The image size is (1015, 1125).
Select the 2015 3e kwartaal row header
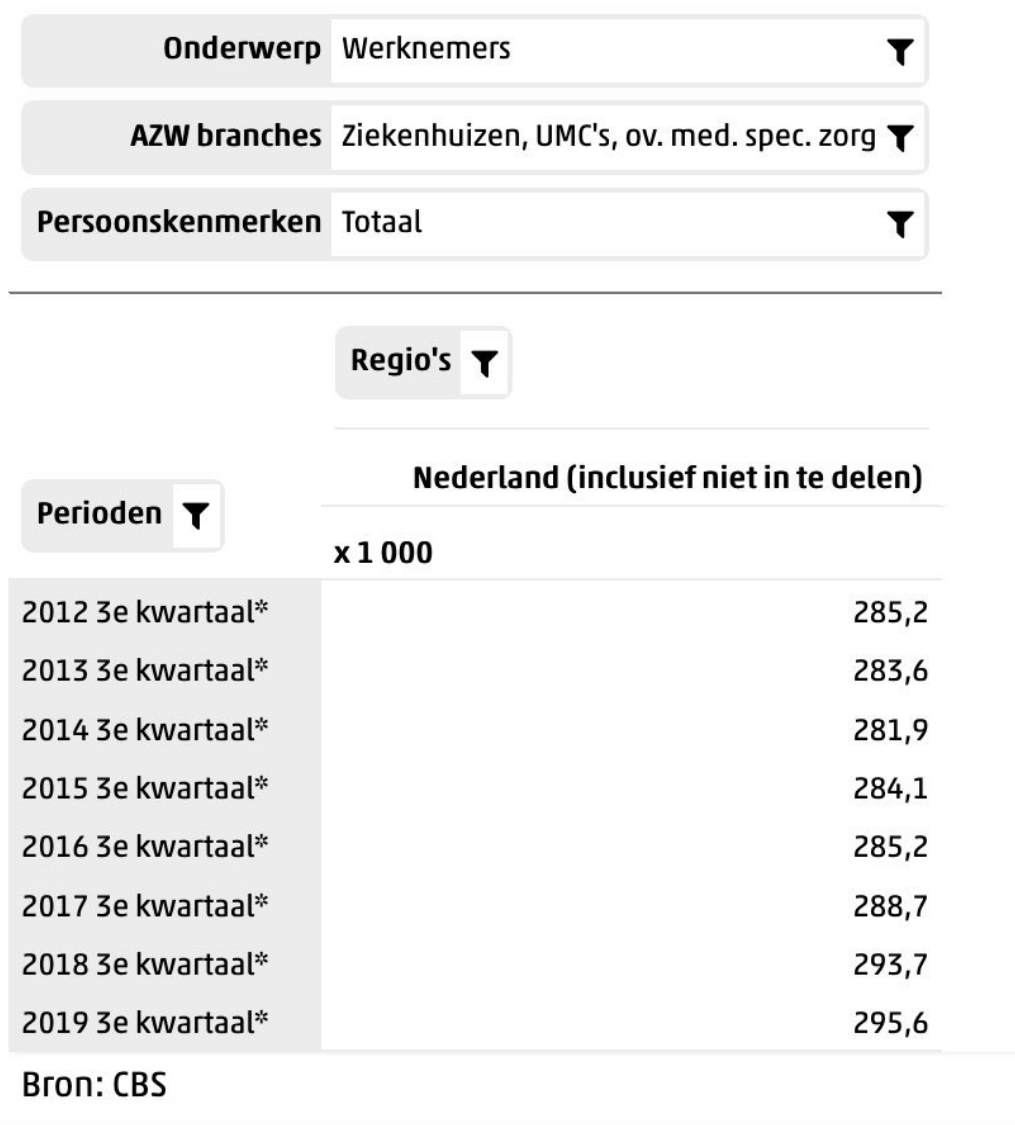pyautogui.click(x=146, y=788)
